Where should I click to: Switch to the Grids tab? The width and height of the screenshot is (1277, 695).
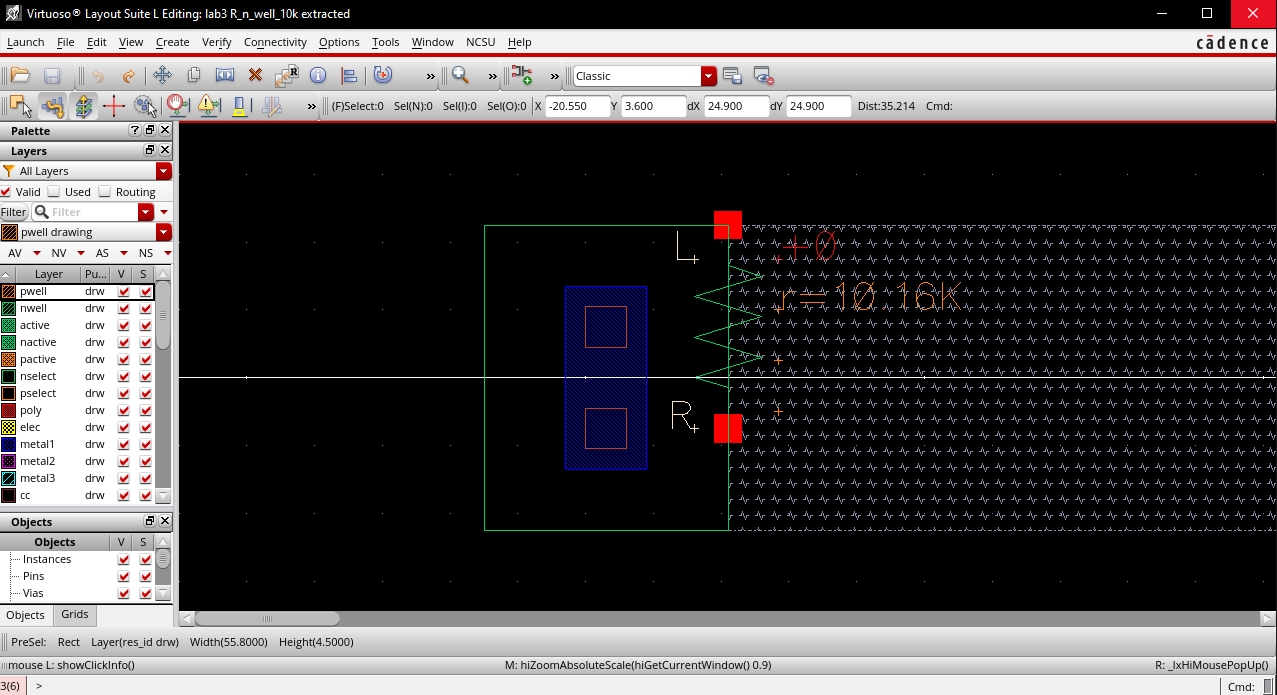75,614
